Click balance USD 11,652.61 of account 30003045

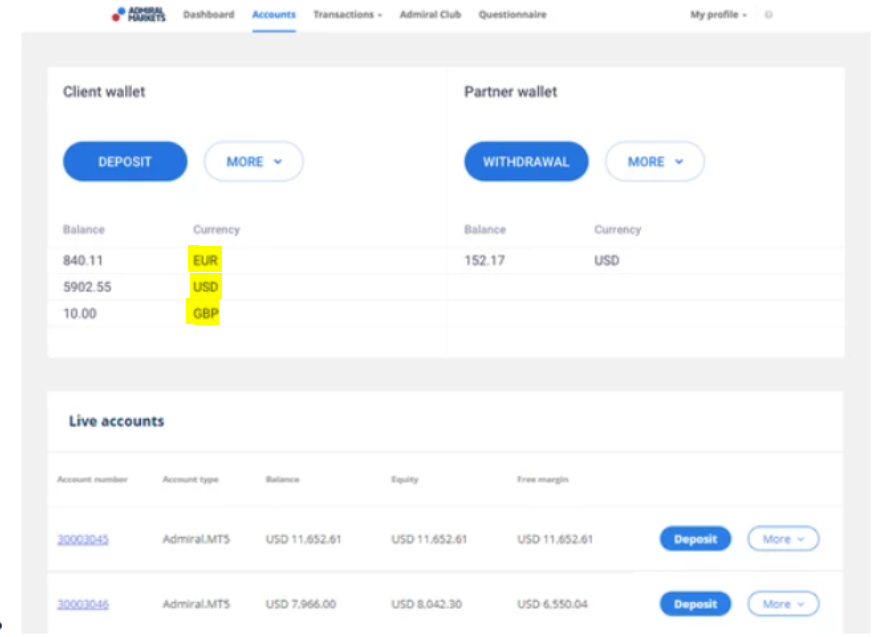(x=303, y=539)
